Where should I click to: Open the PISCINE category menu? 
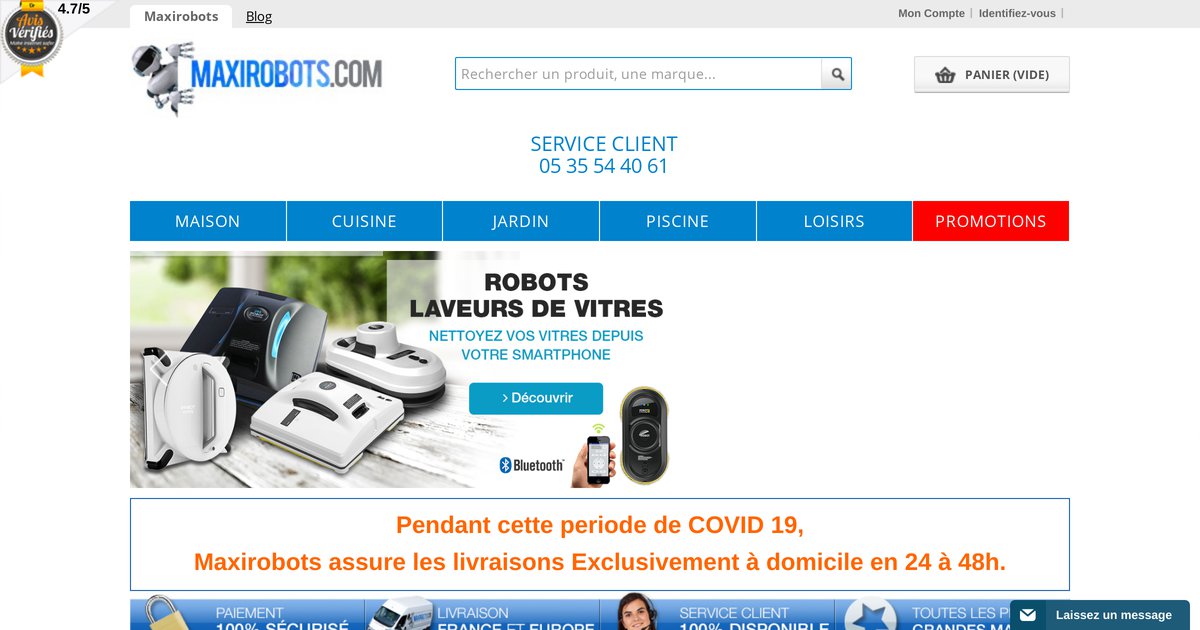[x=678, y=221]
